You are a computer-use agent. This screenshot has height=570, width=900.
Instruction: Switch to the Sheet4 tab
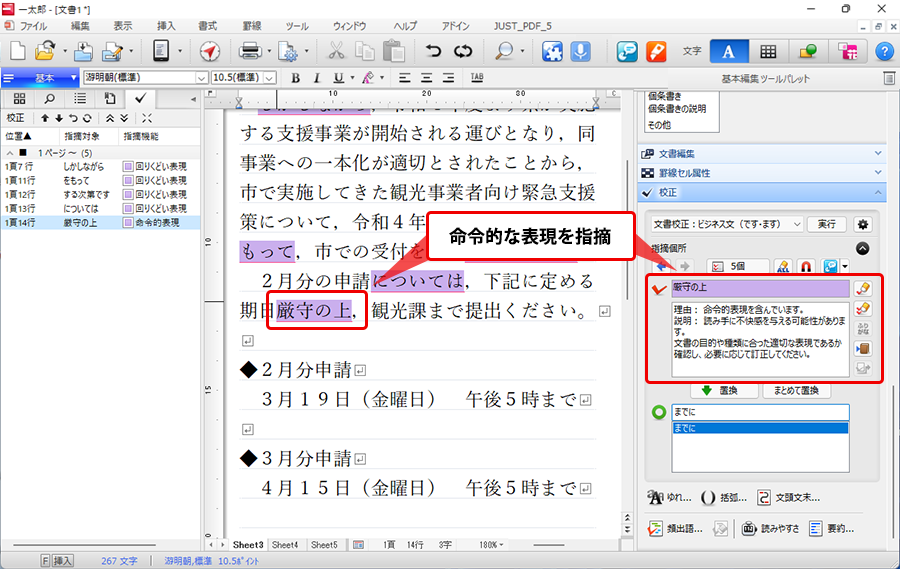pos(285,545)
